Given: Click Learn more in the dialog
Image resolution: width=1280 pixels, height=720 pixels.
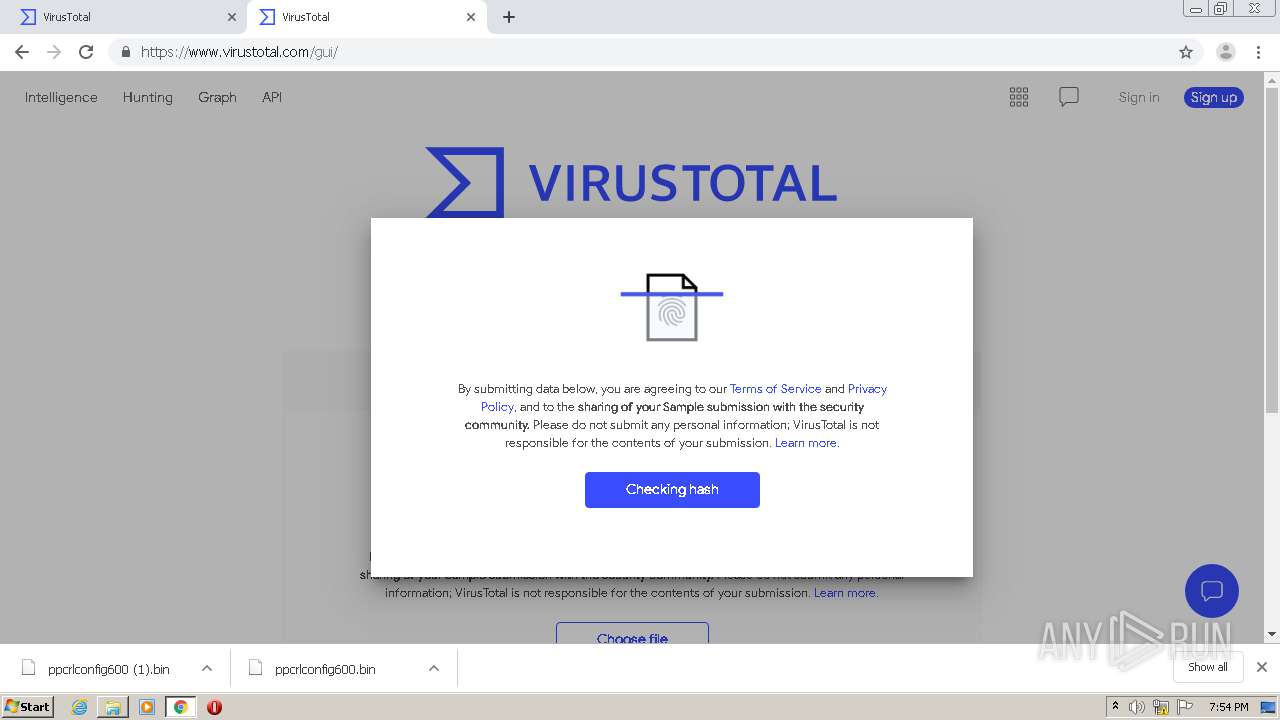Looking at the screenshot, I should pyautogui.click(x=806, y=443).
